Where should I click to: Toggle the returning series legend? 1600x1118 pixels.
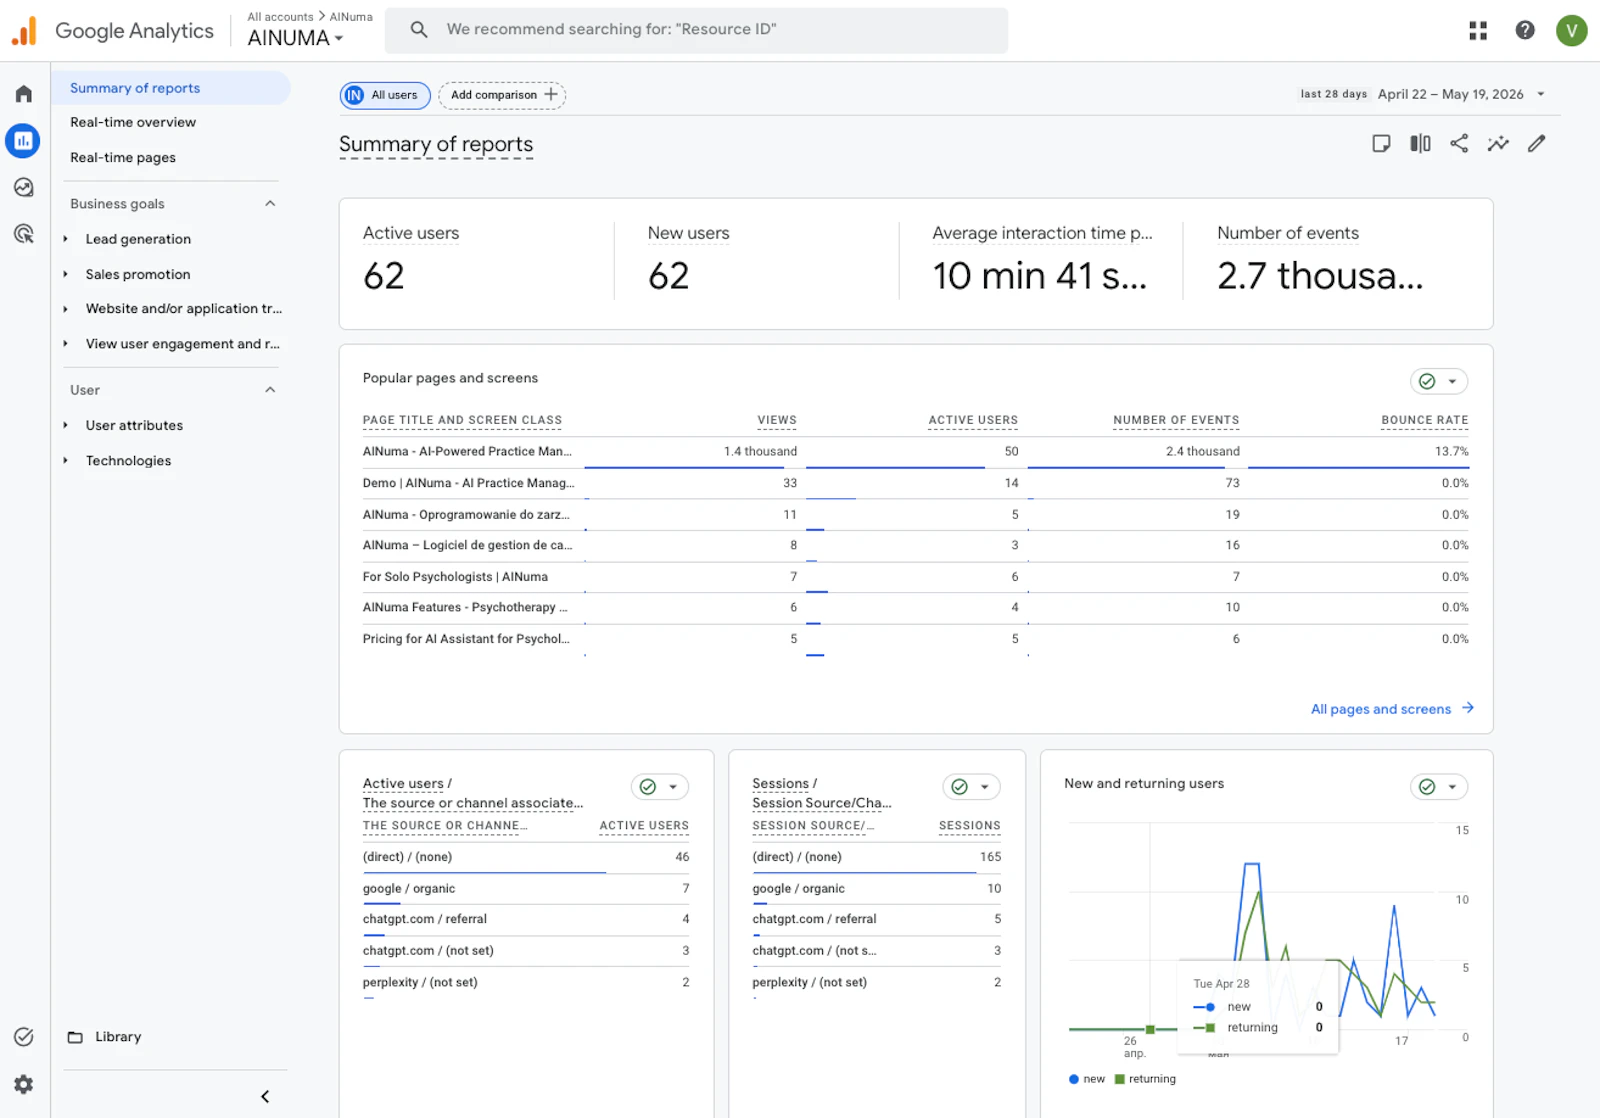click(x=1145, y=1079)
